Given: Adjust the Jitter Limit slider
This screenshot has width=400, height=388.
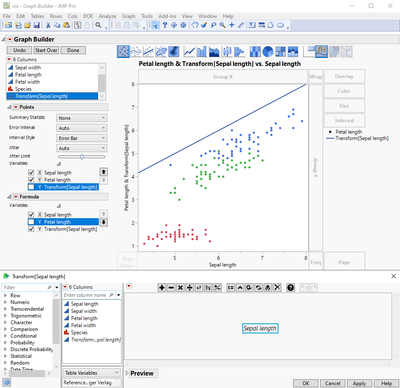Looking at the screenshot, I should point(82,156).
